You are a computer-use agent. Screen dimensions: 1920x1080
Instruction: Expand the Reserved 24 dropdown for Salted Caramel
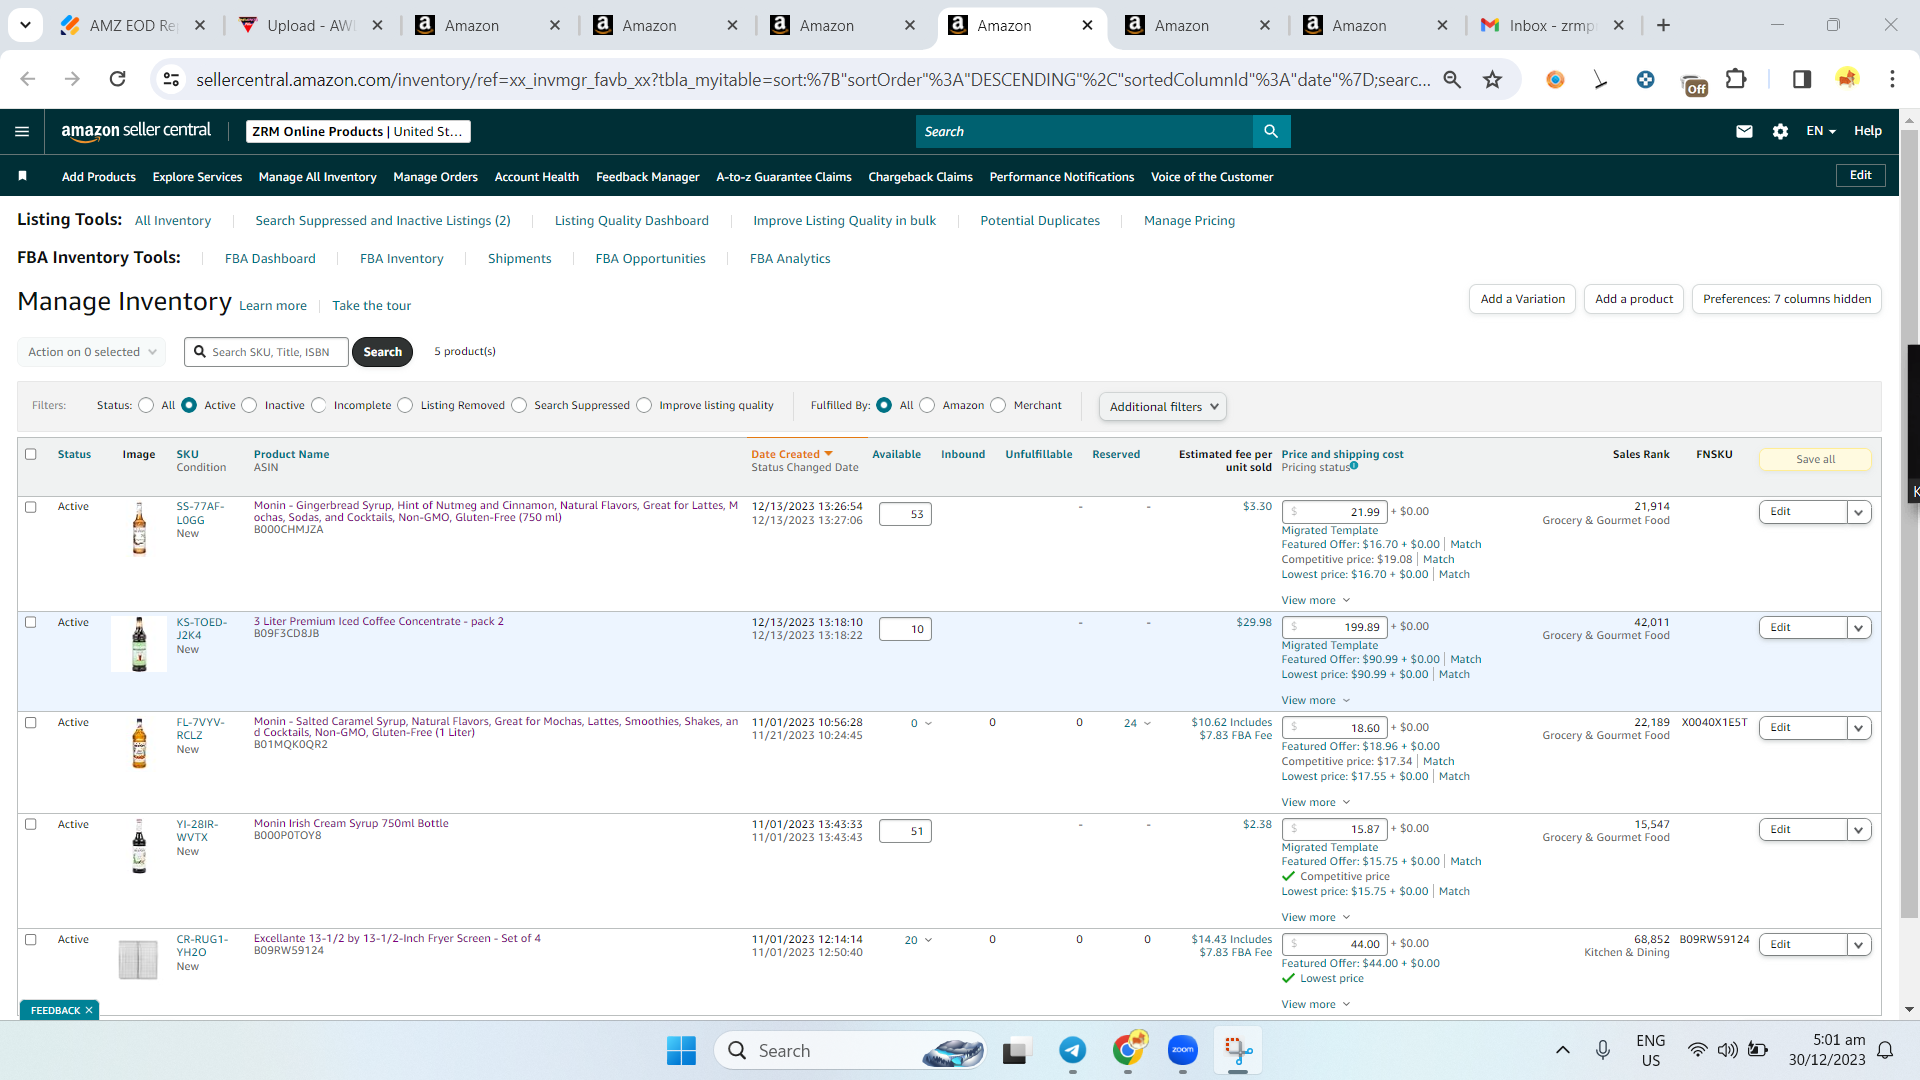coord(1138,723)
